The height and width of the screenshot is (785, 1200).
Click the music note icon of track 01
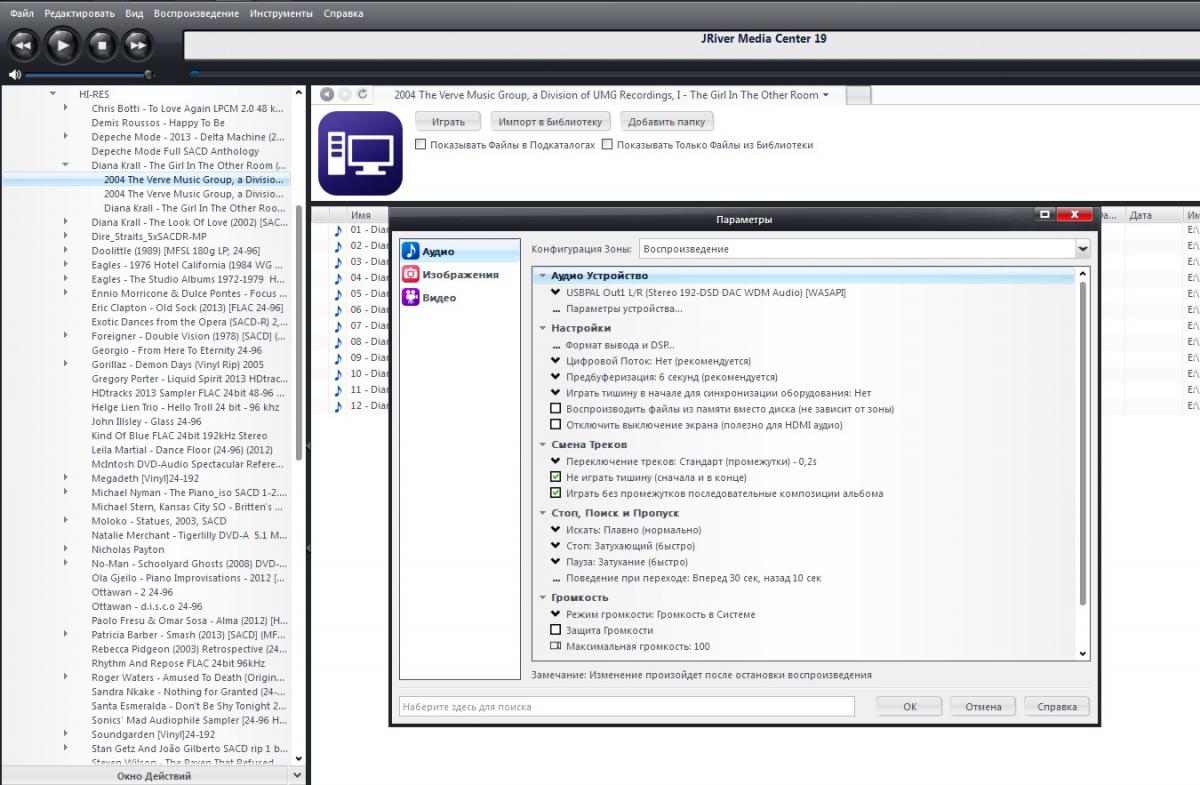tap(338, 230)
